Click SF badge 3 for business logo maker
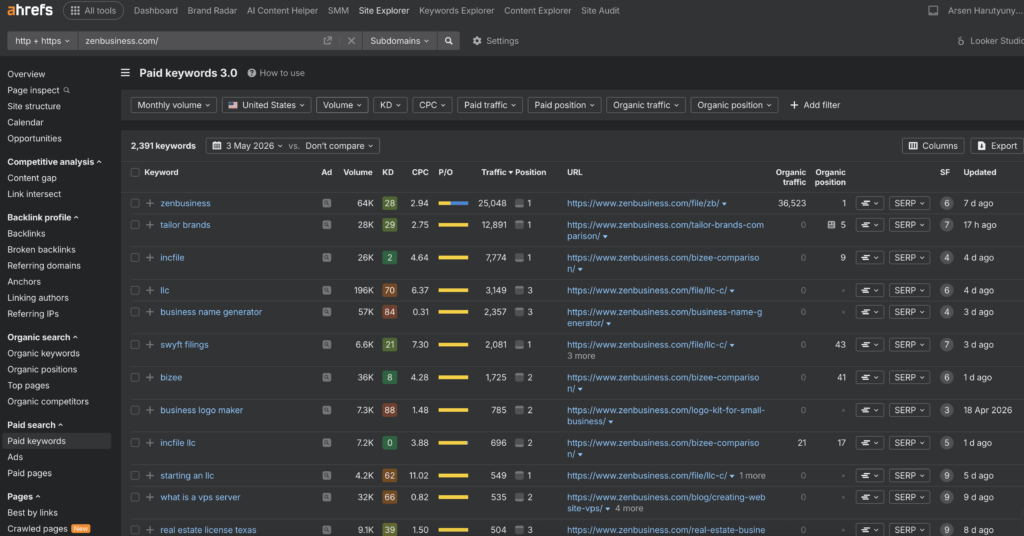The height and width of the screenshot is (536, 1024). [x=946, y=410]
